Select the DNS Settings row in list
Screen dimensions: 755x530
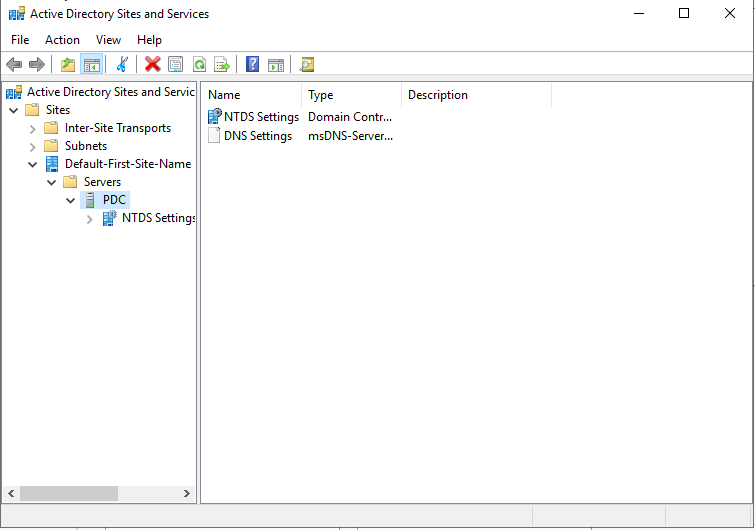pyautogui.click(x=258, y=136)
